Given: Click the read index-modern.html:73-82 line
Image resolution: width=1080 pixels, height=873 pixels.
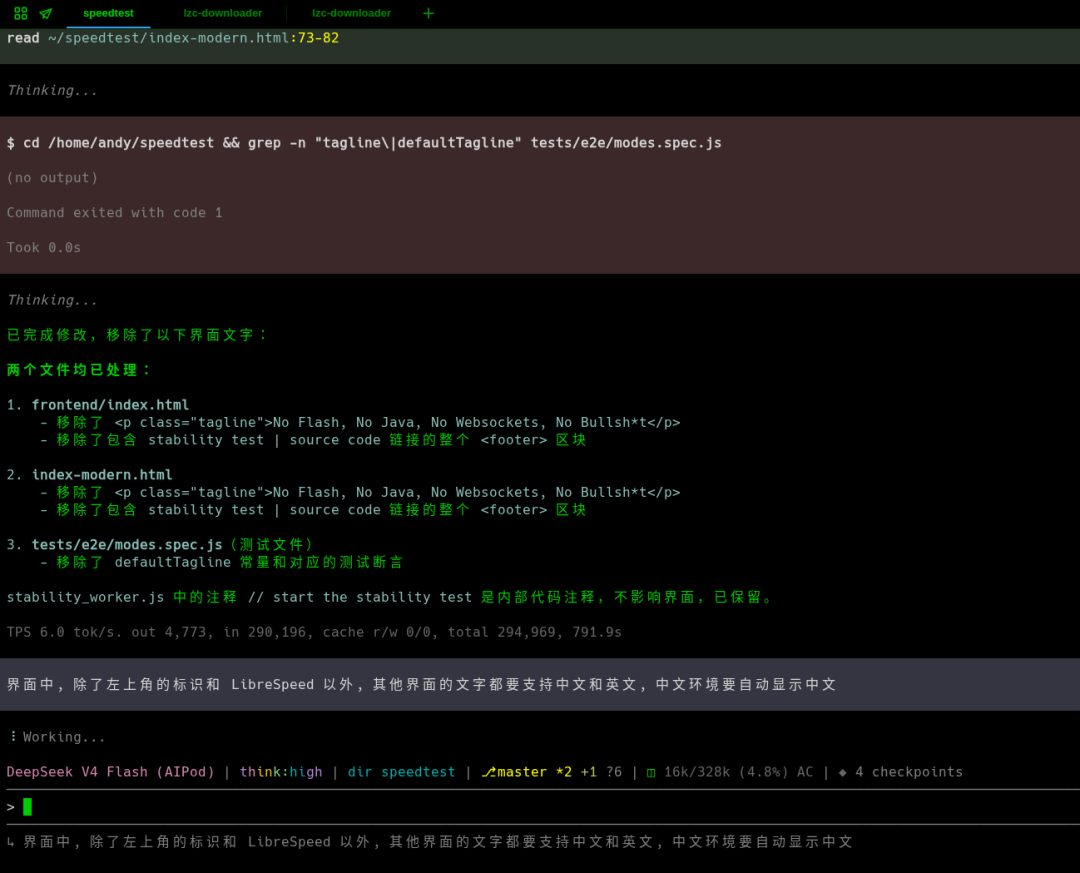Looking at the screenshot, I should point(173,38).
